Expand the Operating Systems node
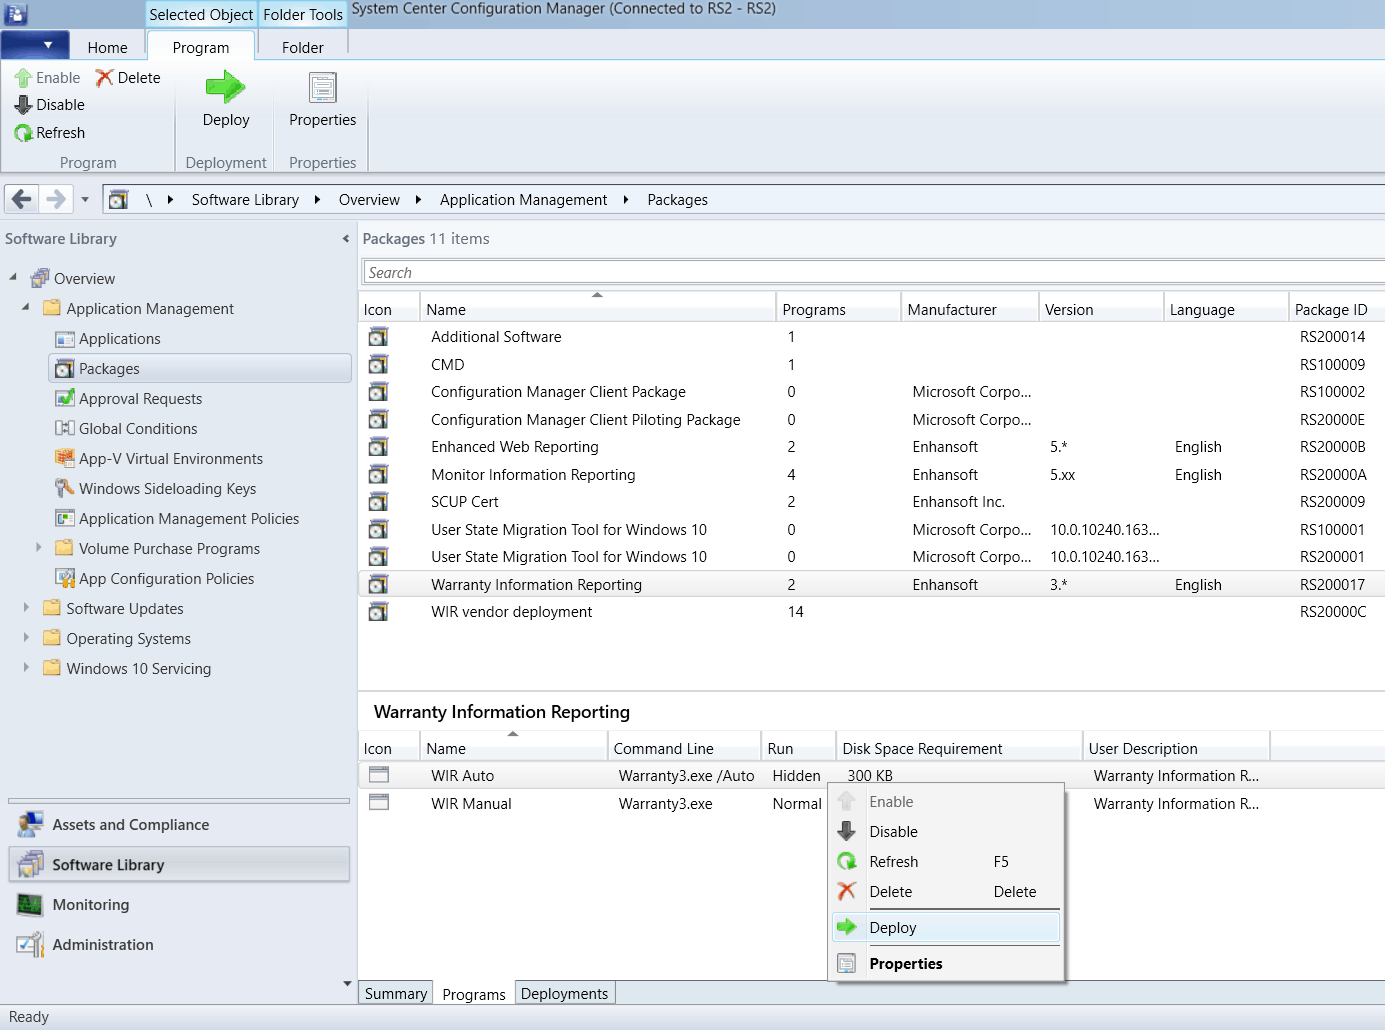 click(26, 638)
